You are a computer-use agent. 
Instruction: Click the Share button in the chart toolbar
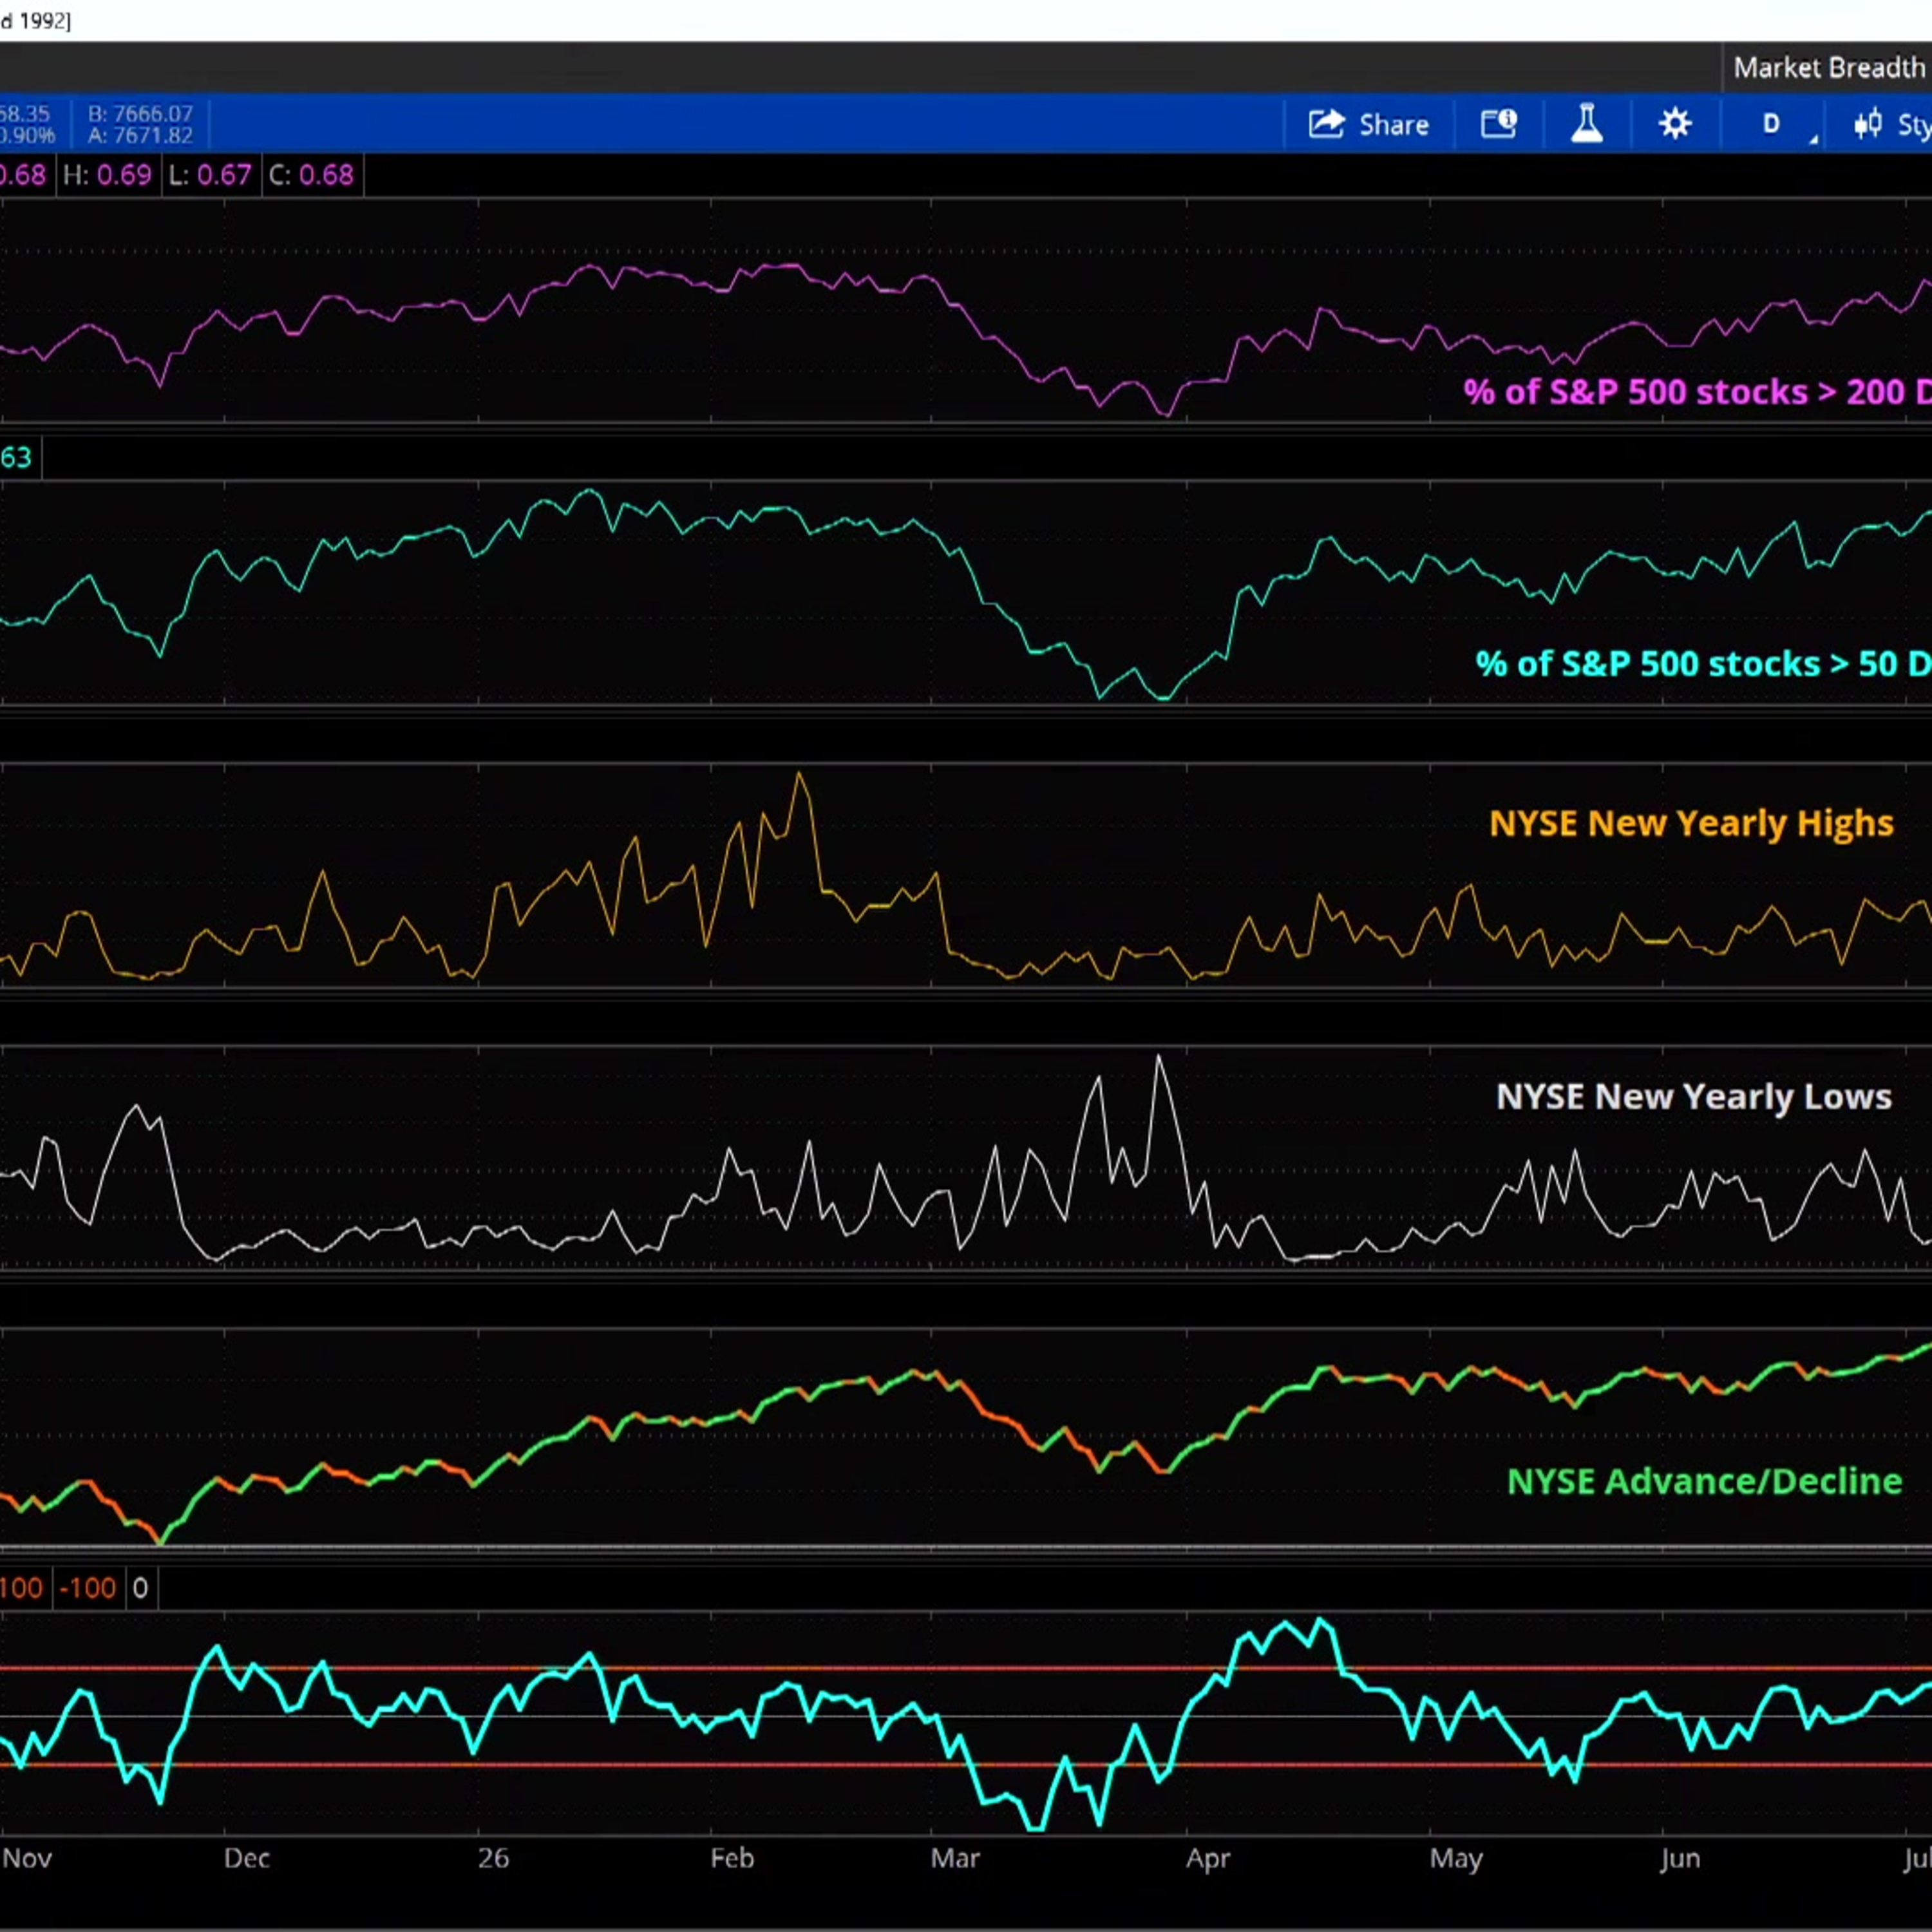(x=1368, y=124)
